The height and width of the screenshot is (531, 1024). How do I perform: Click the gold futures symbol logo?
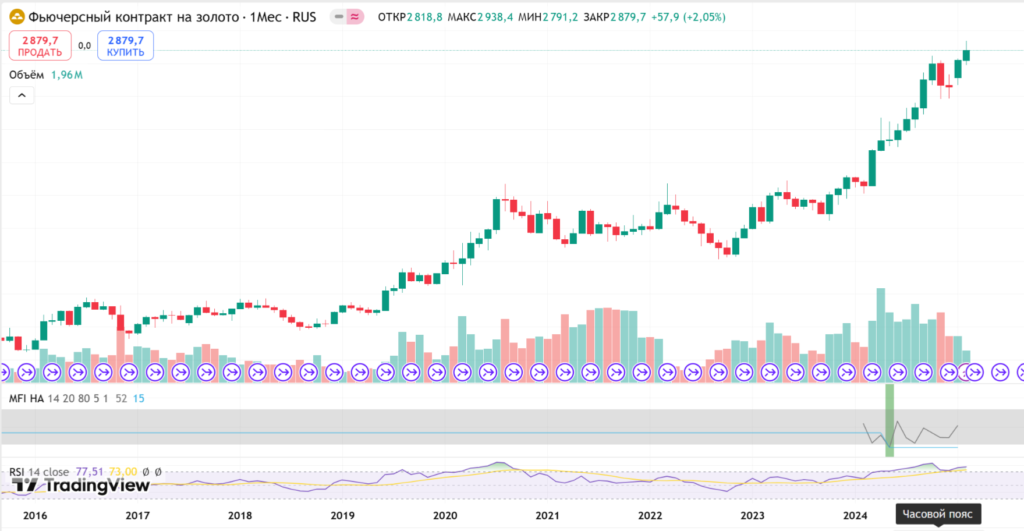click(16, 17)
